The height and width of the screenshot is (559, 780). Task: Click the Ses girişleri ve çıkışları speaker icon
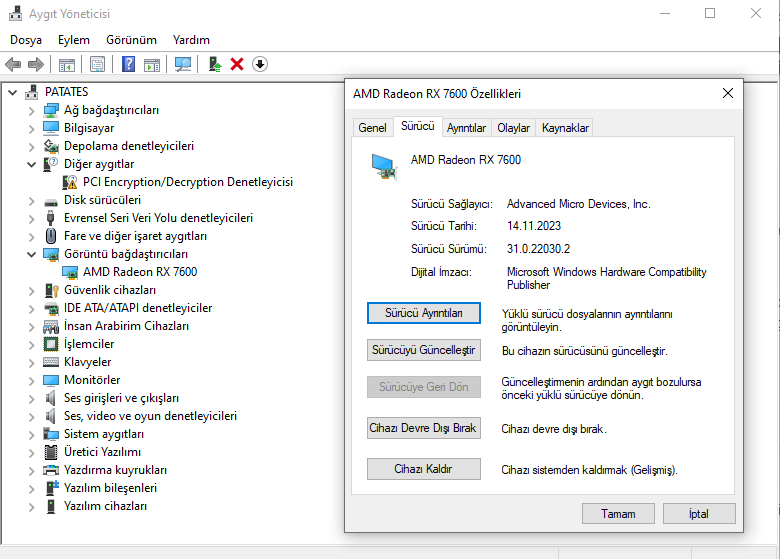point(50,398)
